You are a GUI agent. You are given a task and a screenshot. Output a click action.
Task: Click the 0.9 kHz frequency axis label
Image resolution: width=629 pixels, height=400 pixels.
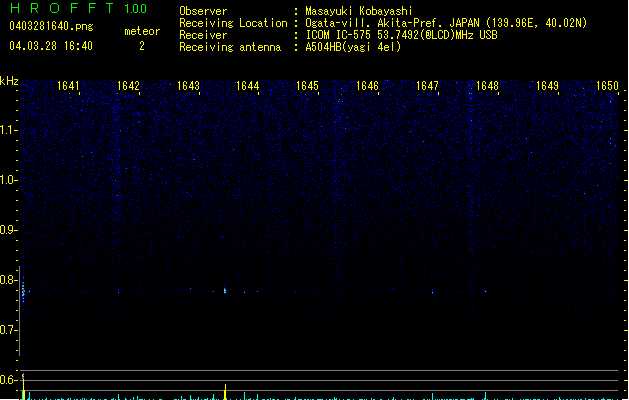click(x=8, y=230)
